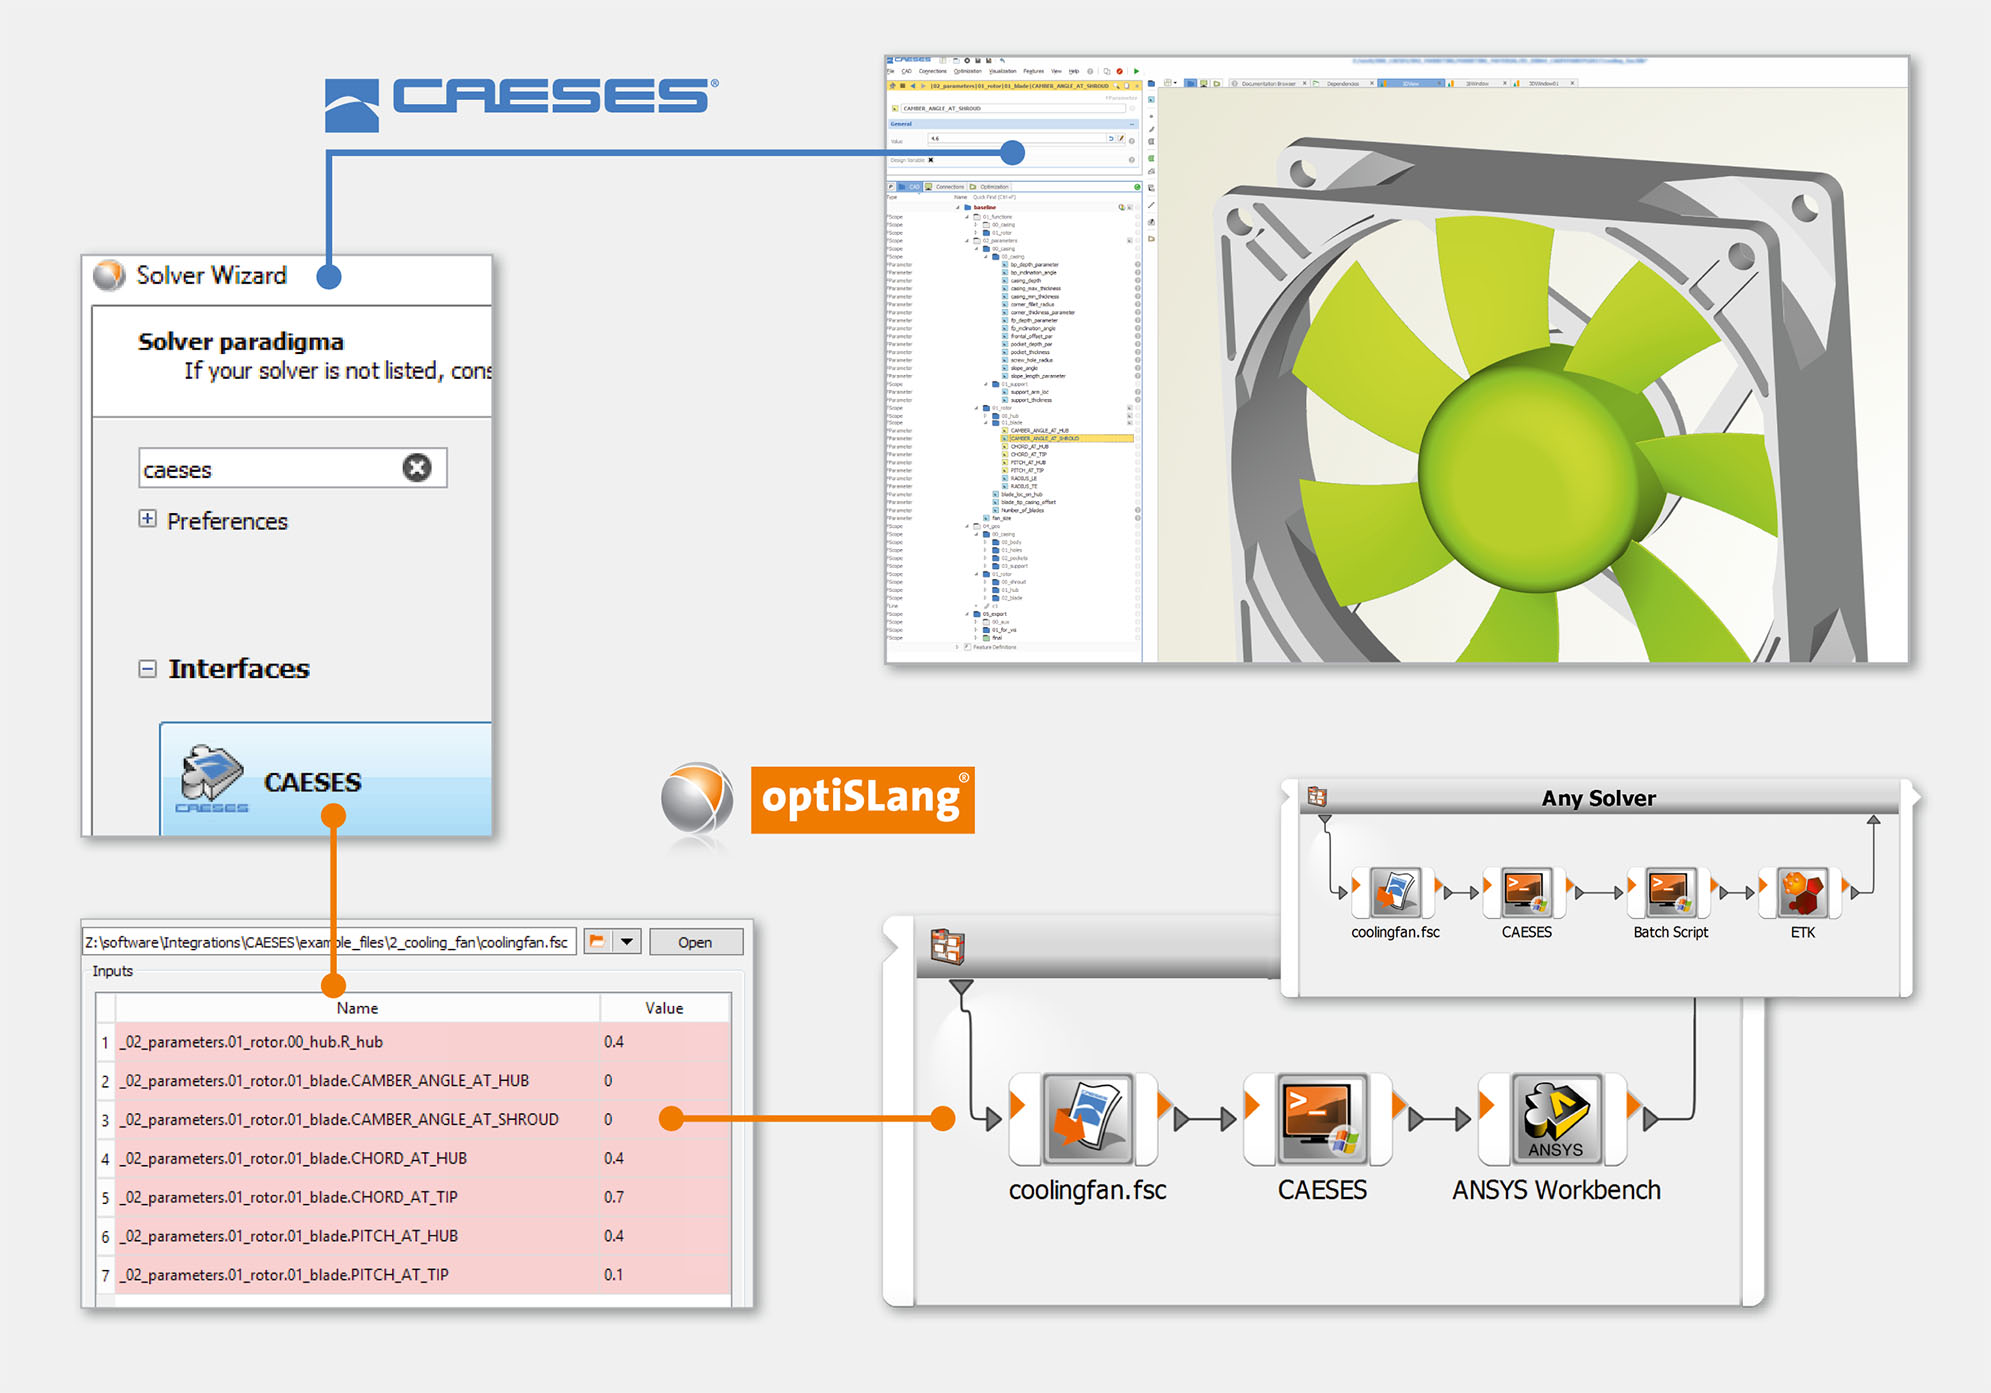Switch to the Dependencies tab

click(1343, 84)
